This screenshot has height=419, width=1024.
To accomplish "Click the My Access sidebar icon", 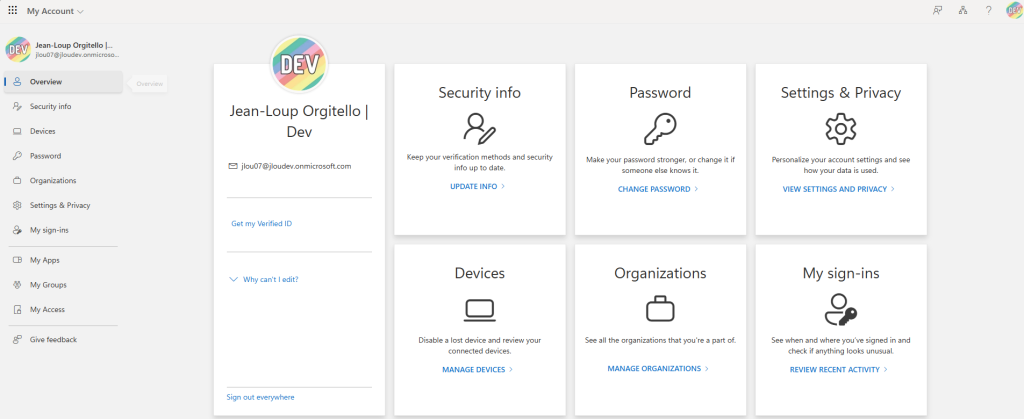I will [18, 310].
